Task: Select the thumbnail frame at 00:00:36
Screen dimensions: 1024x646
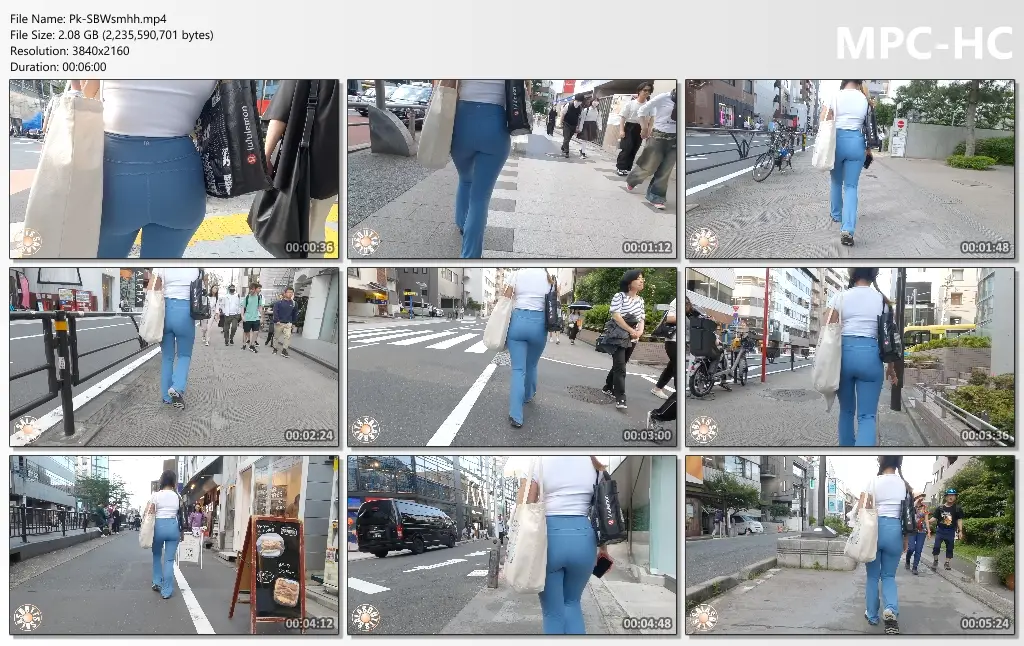Action: (x=174, y=169)
